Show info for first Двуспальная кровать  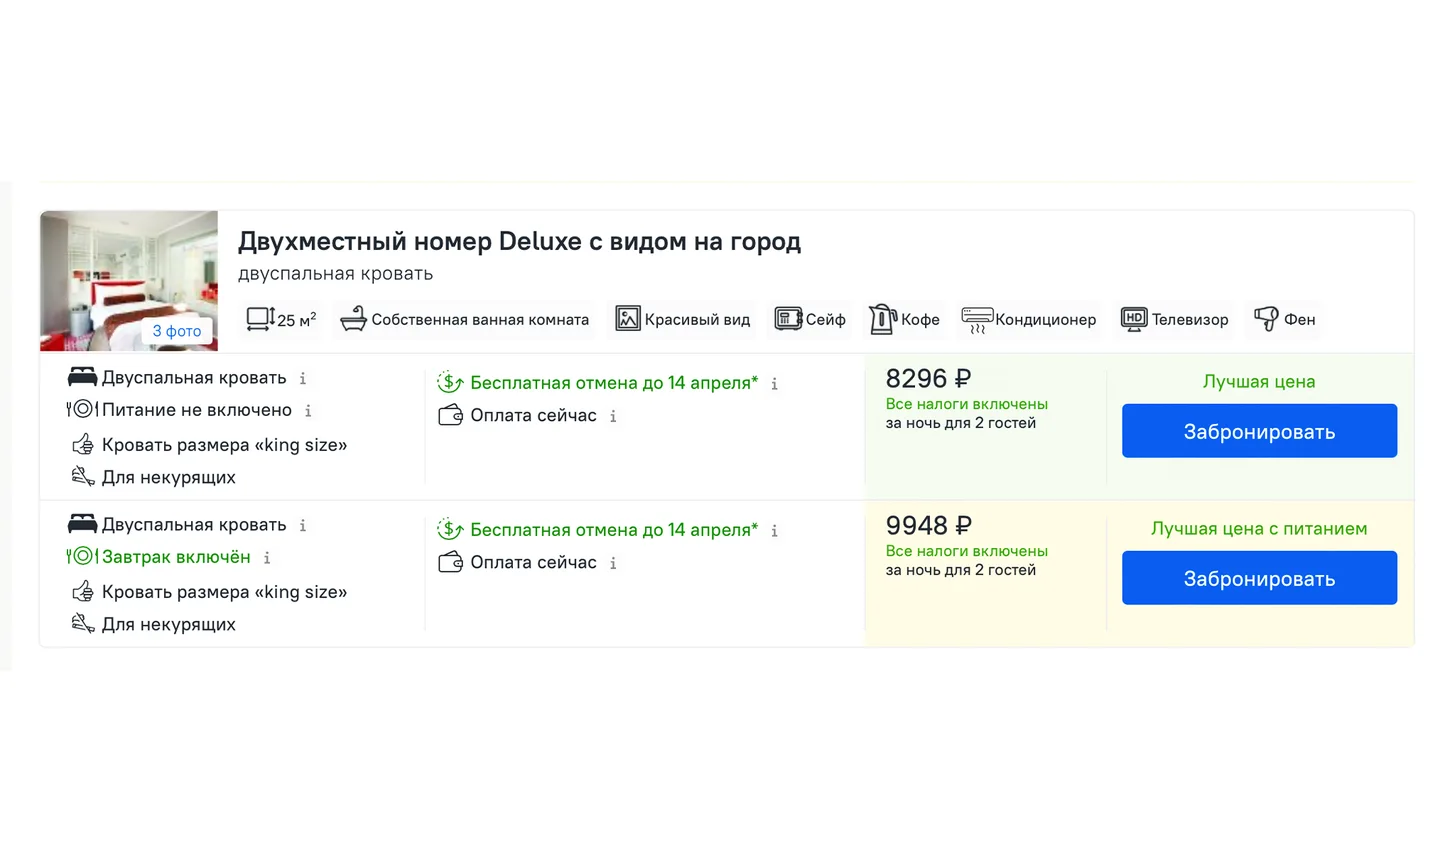click(x=303, y=379)
